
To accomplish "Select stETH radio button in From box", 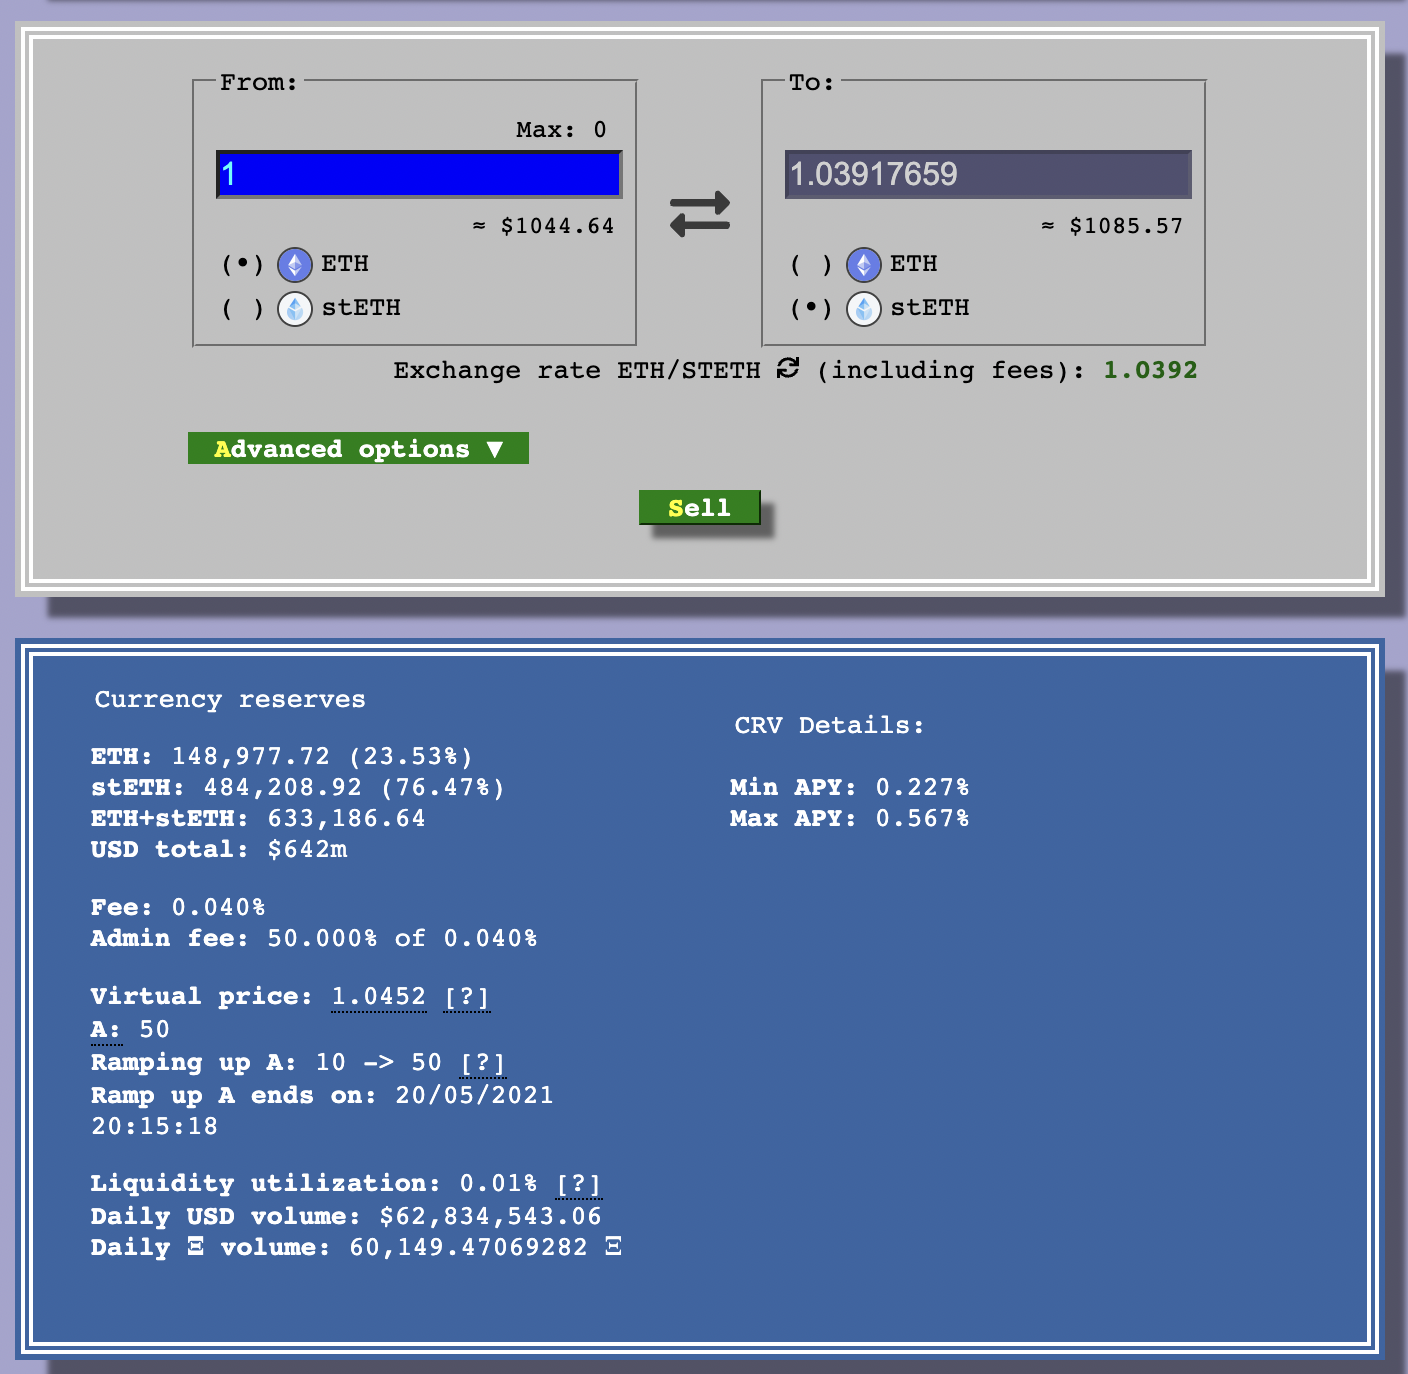I will [x=242, y=309].
